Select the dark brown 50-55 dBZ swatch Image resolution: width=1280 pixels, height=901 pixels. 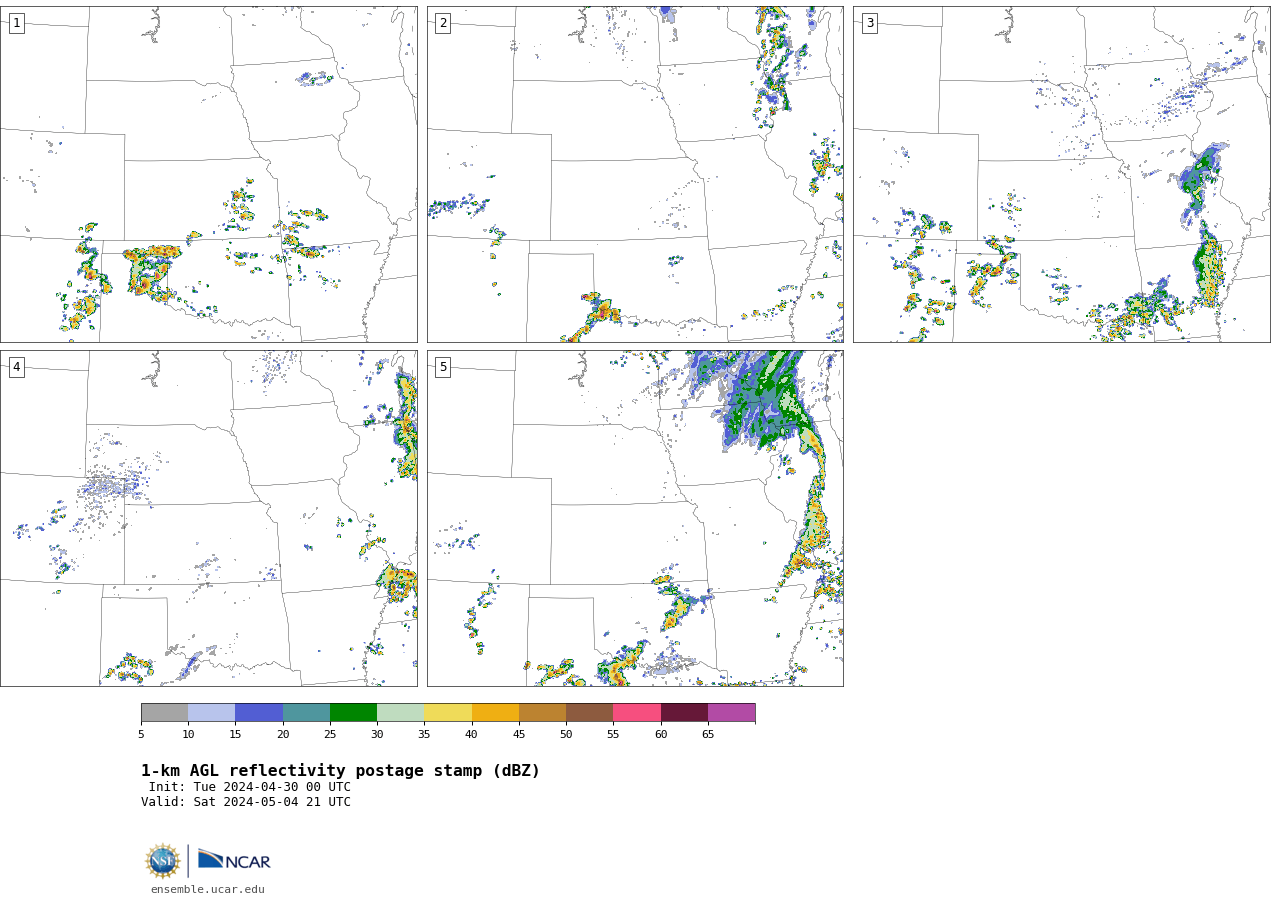[589, 712]
